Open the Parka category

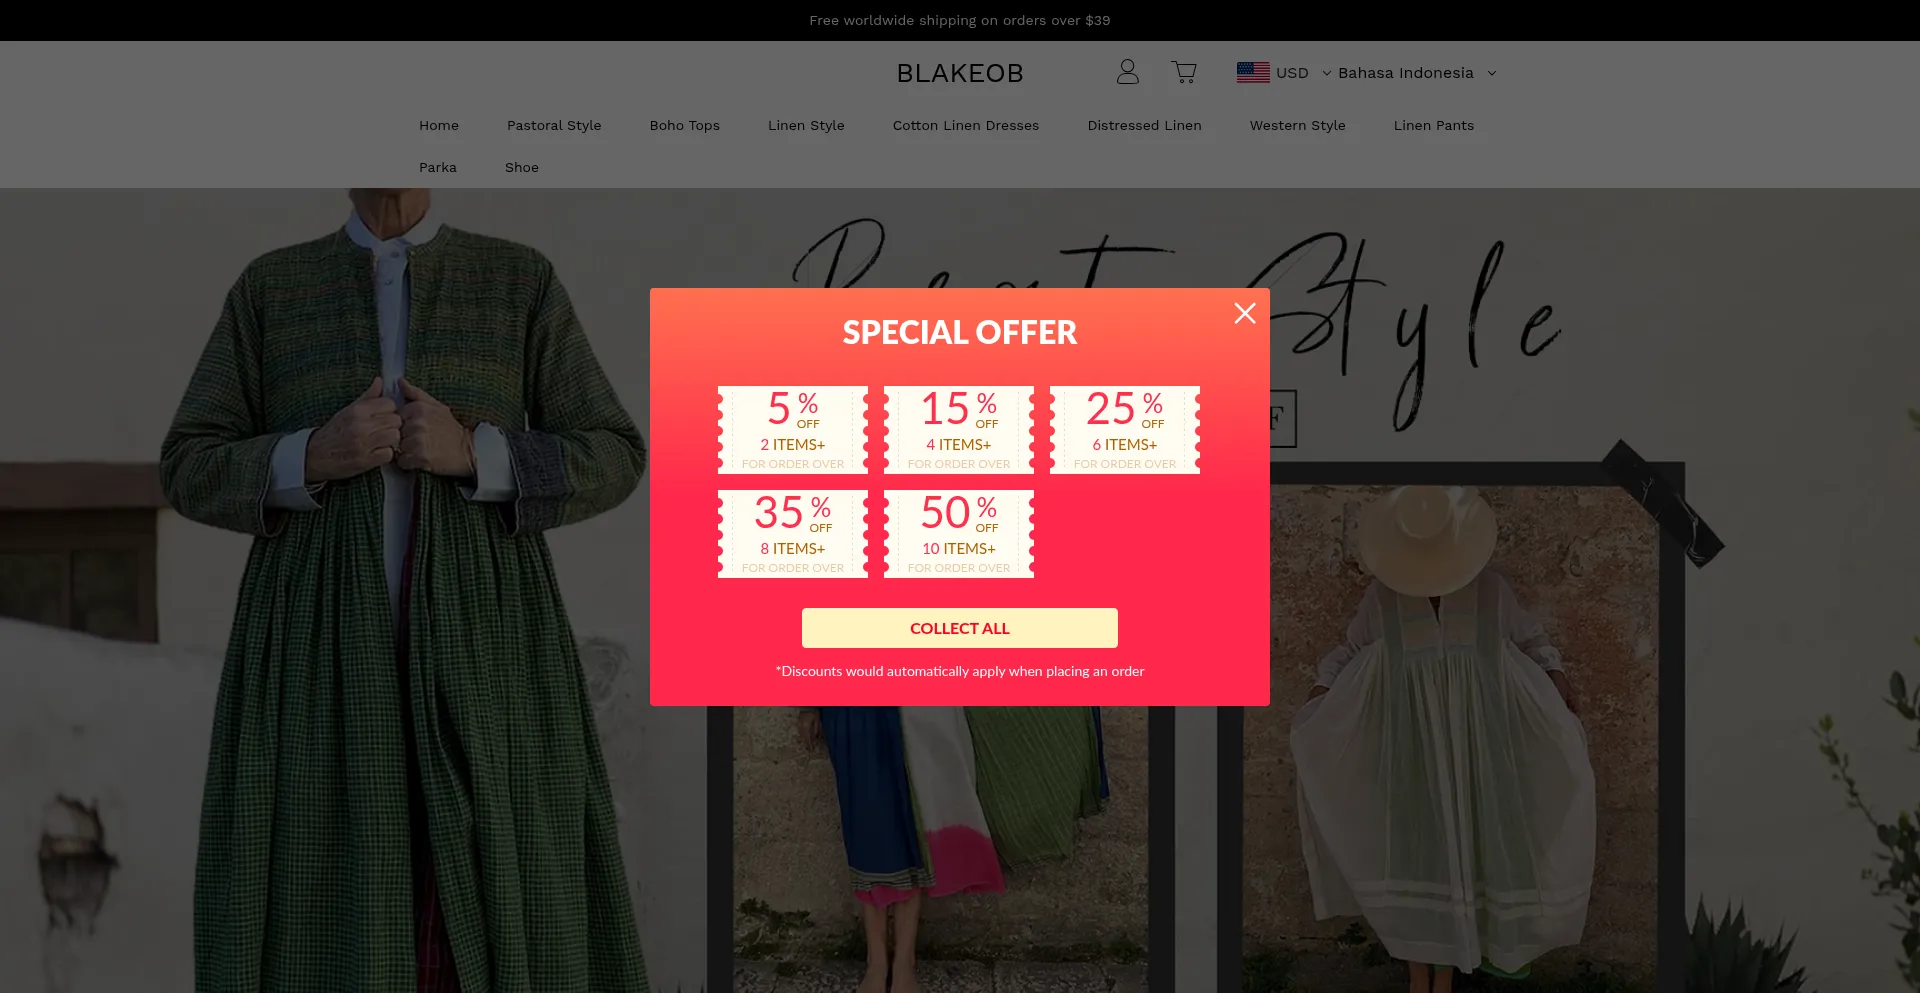point(438,167)
